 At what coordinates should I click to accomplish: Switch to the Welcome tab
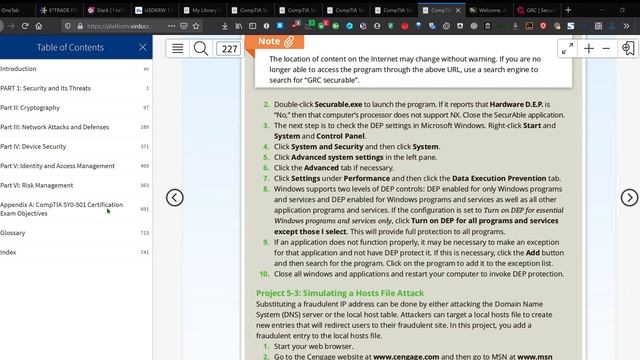pyautogui.click(x=489, y=10)
